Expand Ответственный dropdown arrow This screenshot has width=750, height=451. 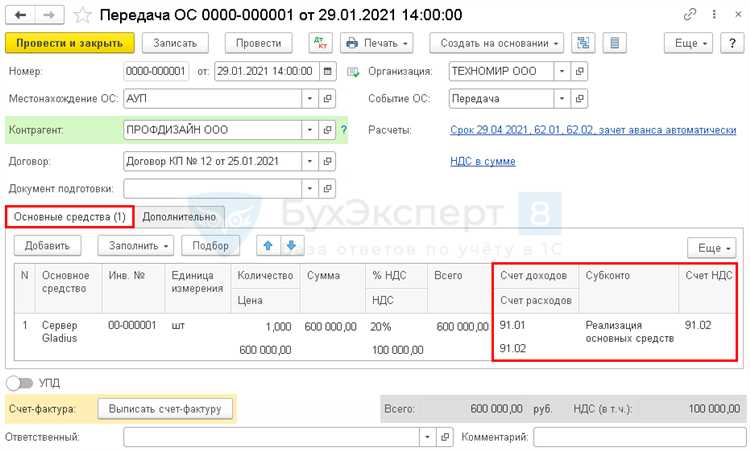[427, 437]
